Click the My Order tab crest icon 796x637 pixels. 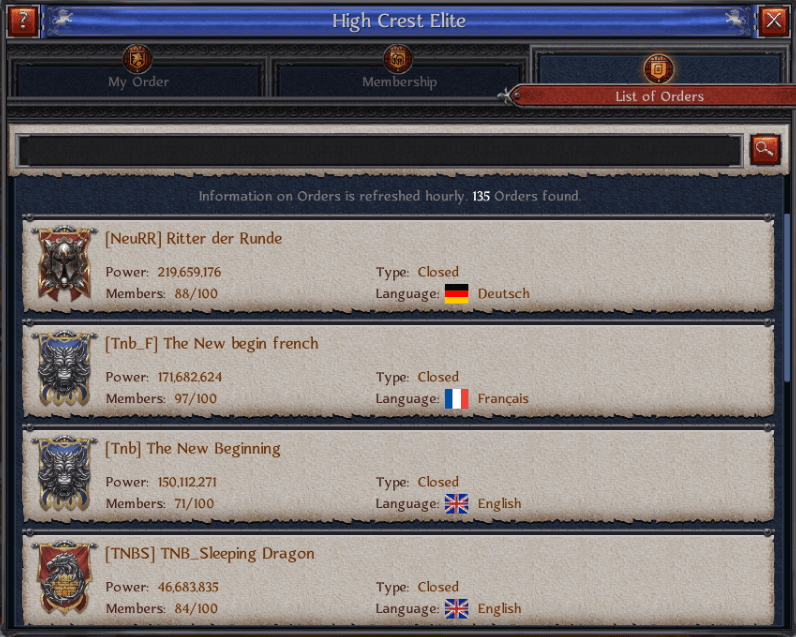pyautogui.click(x=137, y=59)
